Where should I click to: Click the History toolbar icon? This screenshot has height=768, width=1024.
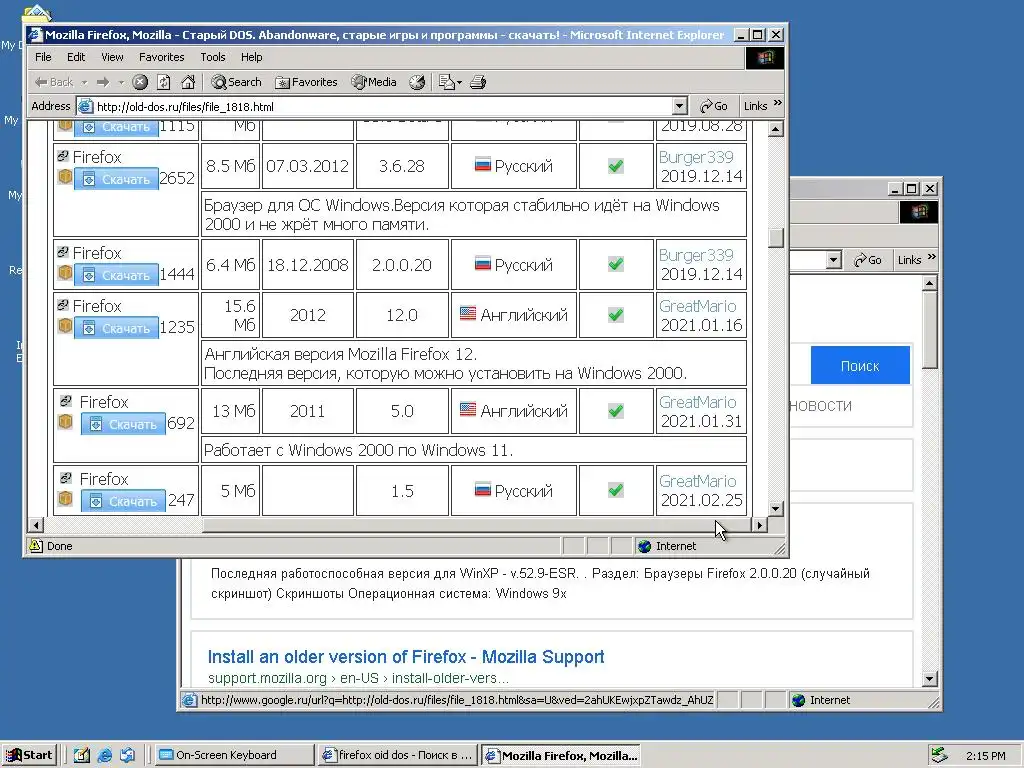417,82
